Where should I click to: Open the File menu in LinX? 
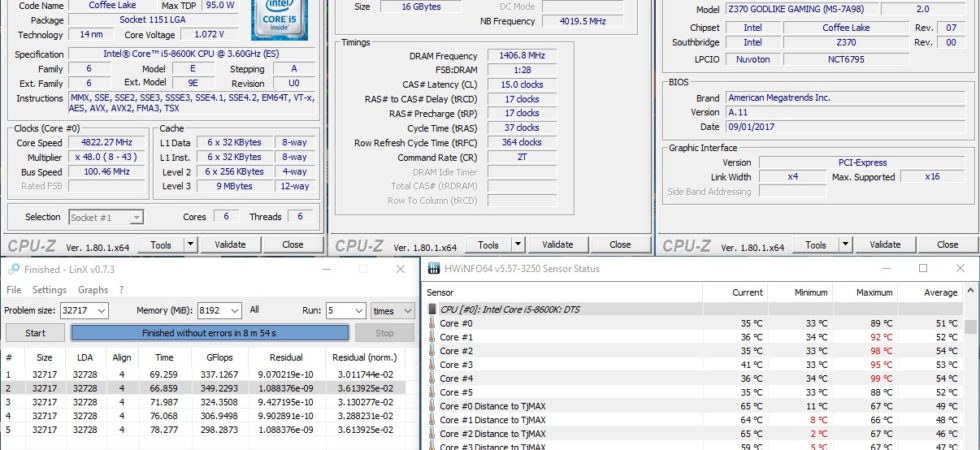tap(14, 290)
